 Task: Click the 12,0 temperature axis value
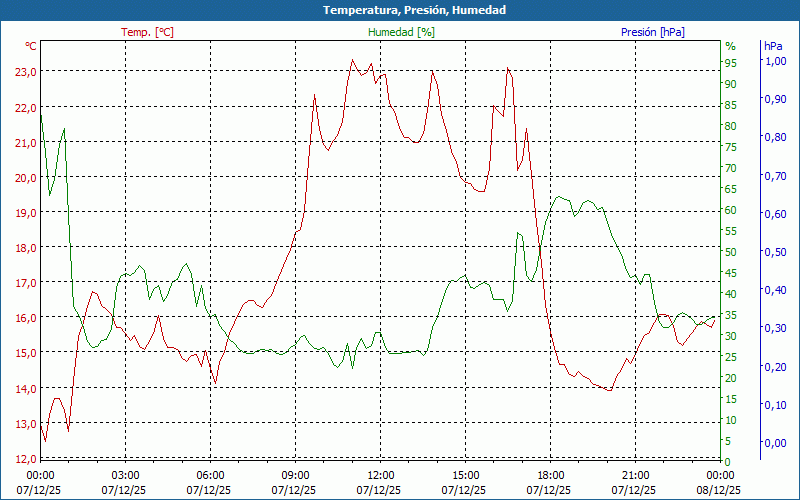[x=26, y=459]
